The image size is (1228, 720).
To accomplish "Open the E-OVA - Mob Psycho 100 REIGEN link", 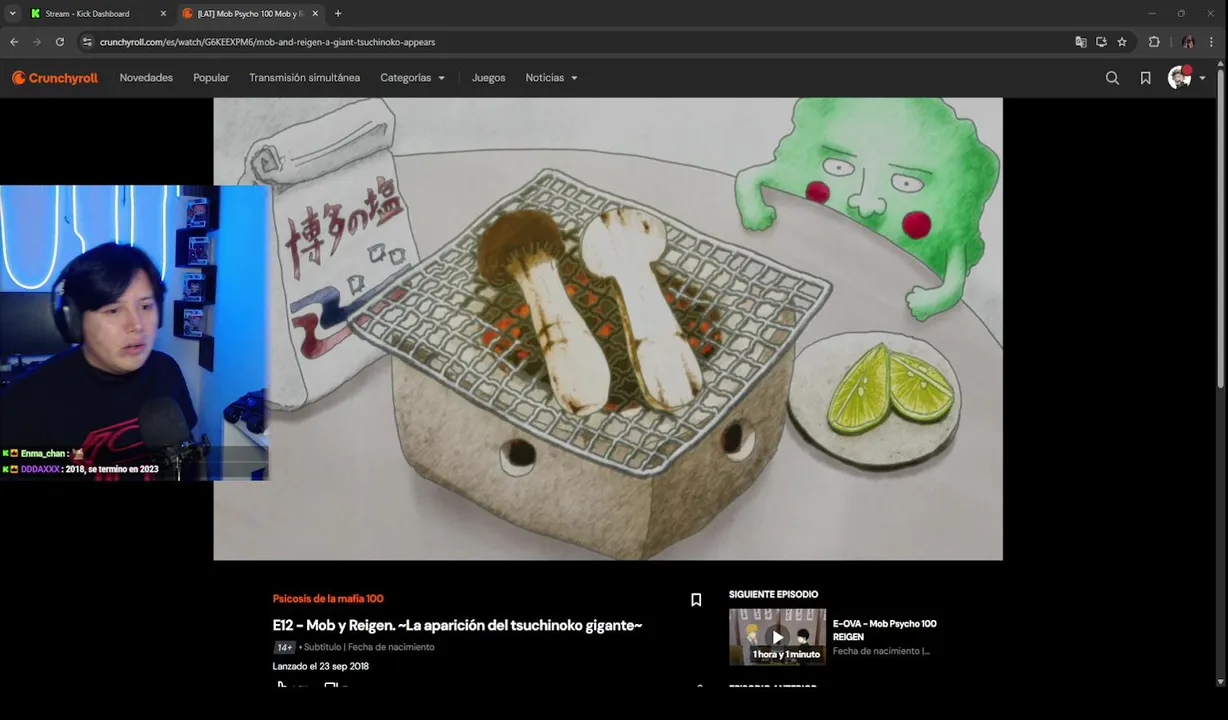I will point(885,630).
